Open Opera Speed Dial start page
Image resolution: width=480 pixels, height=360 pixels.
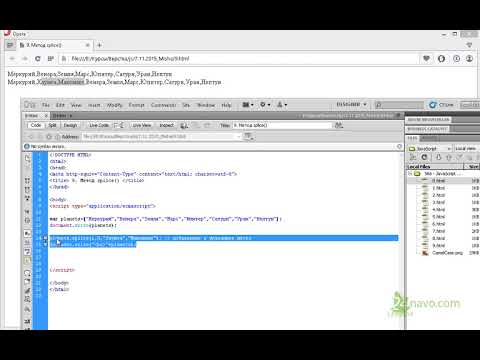(x=51, y=59)
